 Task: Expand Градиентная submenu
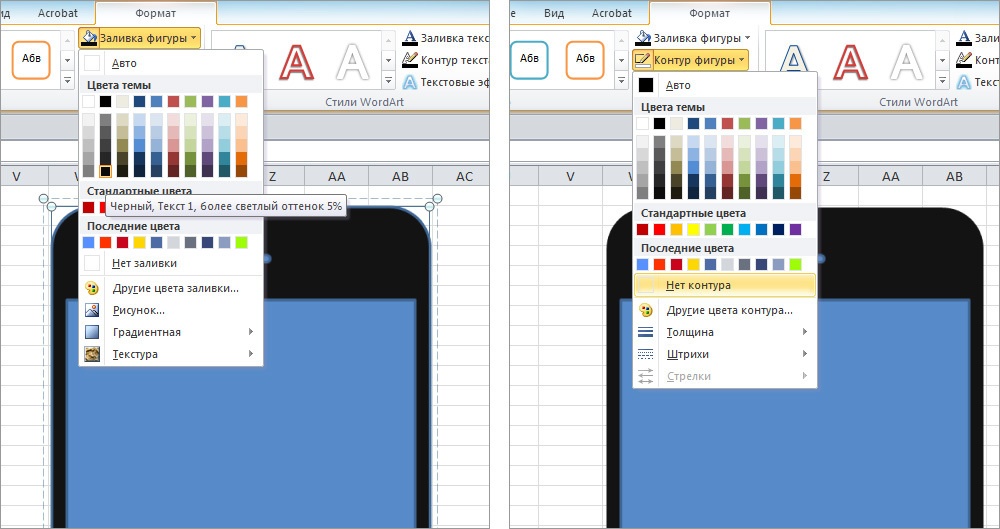171,332
